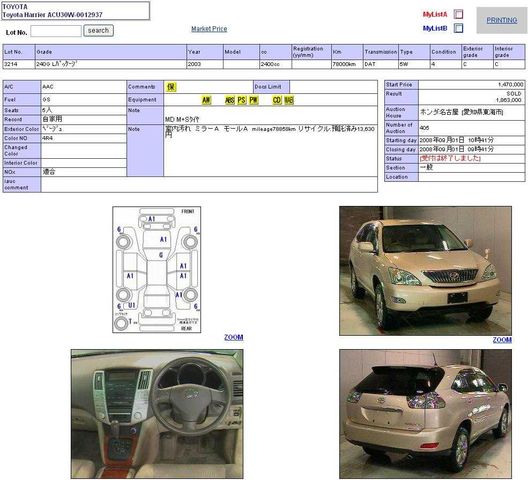Select engine size 2400cc cell

(275, 64)
